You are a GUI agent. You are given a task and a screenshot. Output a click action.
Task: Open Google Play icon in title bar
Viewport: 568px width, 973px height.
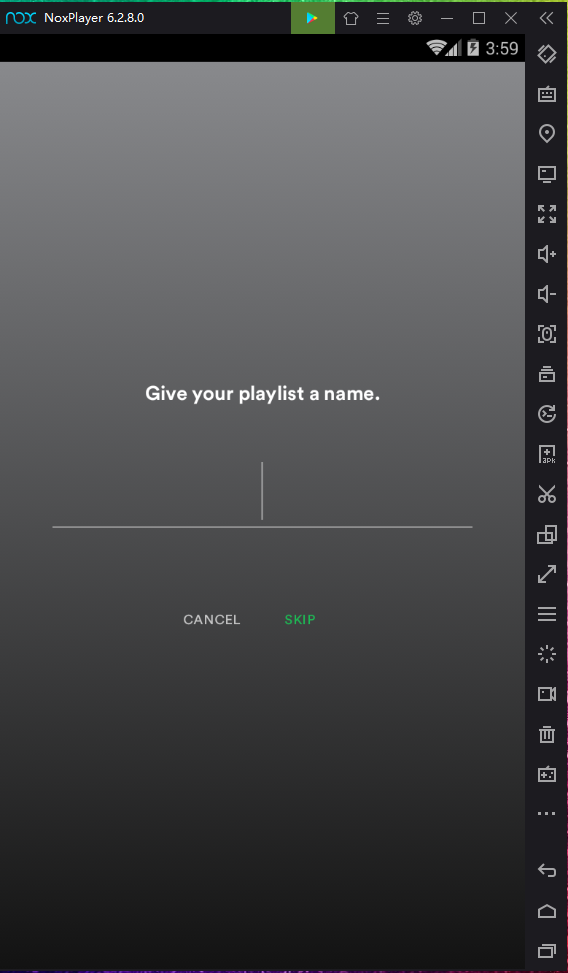coord(312,18)
